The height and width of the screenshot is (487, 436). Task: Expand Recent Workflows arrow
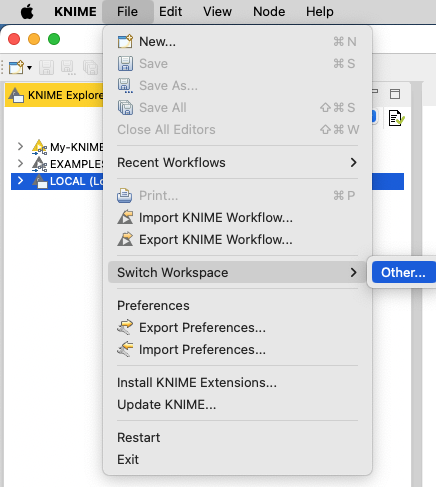tap(353, 163)
